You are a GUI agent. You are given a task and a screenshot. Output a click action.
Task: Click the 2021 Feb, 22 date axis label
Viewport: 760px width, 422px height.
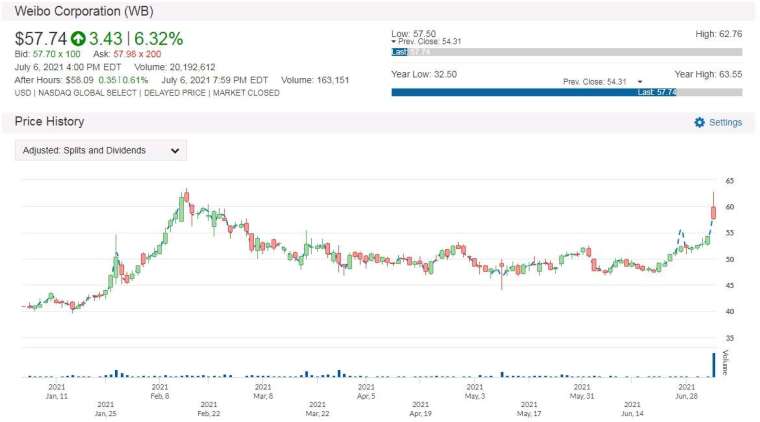pyautogui.click(x=209, y=409)
